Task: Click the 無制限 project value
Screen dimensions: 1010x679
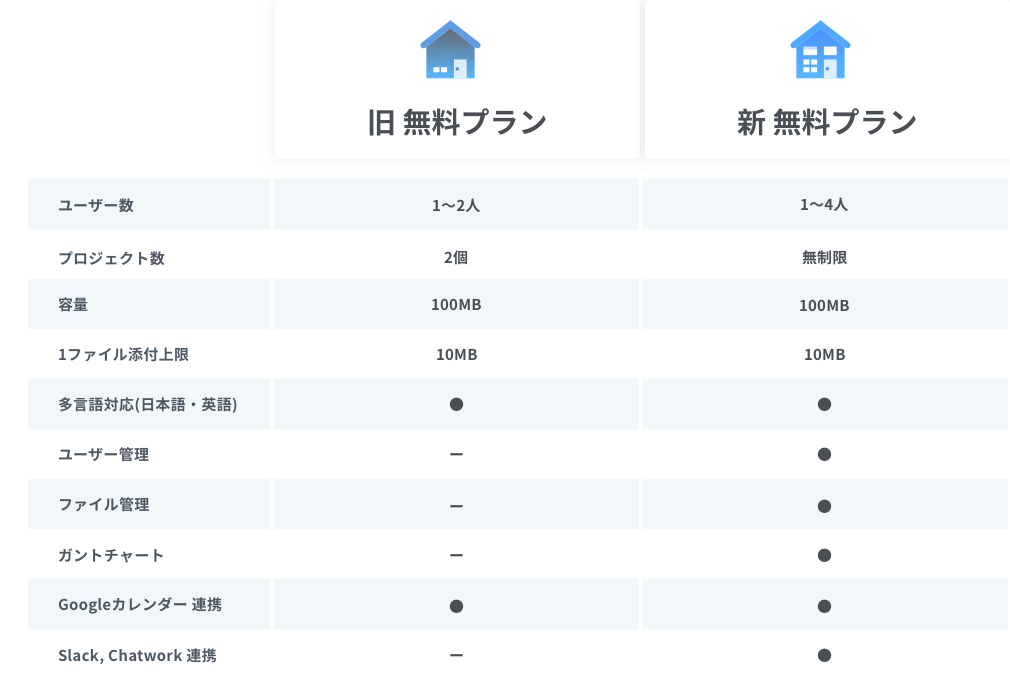Action: tap(824, 258)
